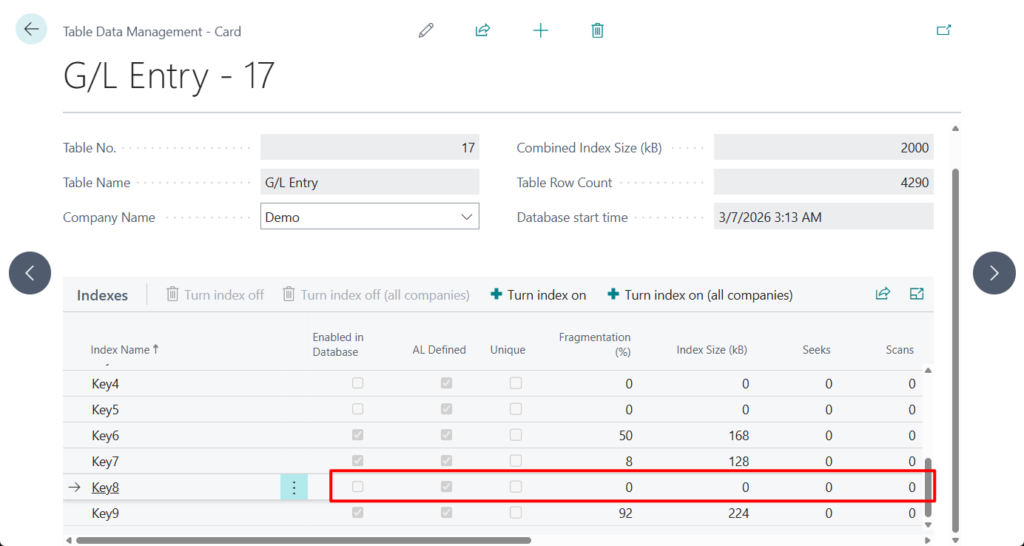Click the horizontal scrollbar at bottom
1024x546 pixels.
[x=304, y=540]
